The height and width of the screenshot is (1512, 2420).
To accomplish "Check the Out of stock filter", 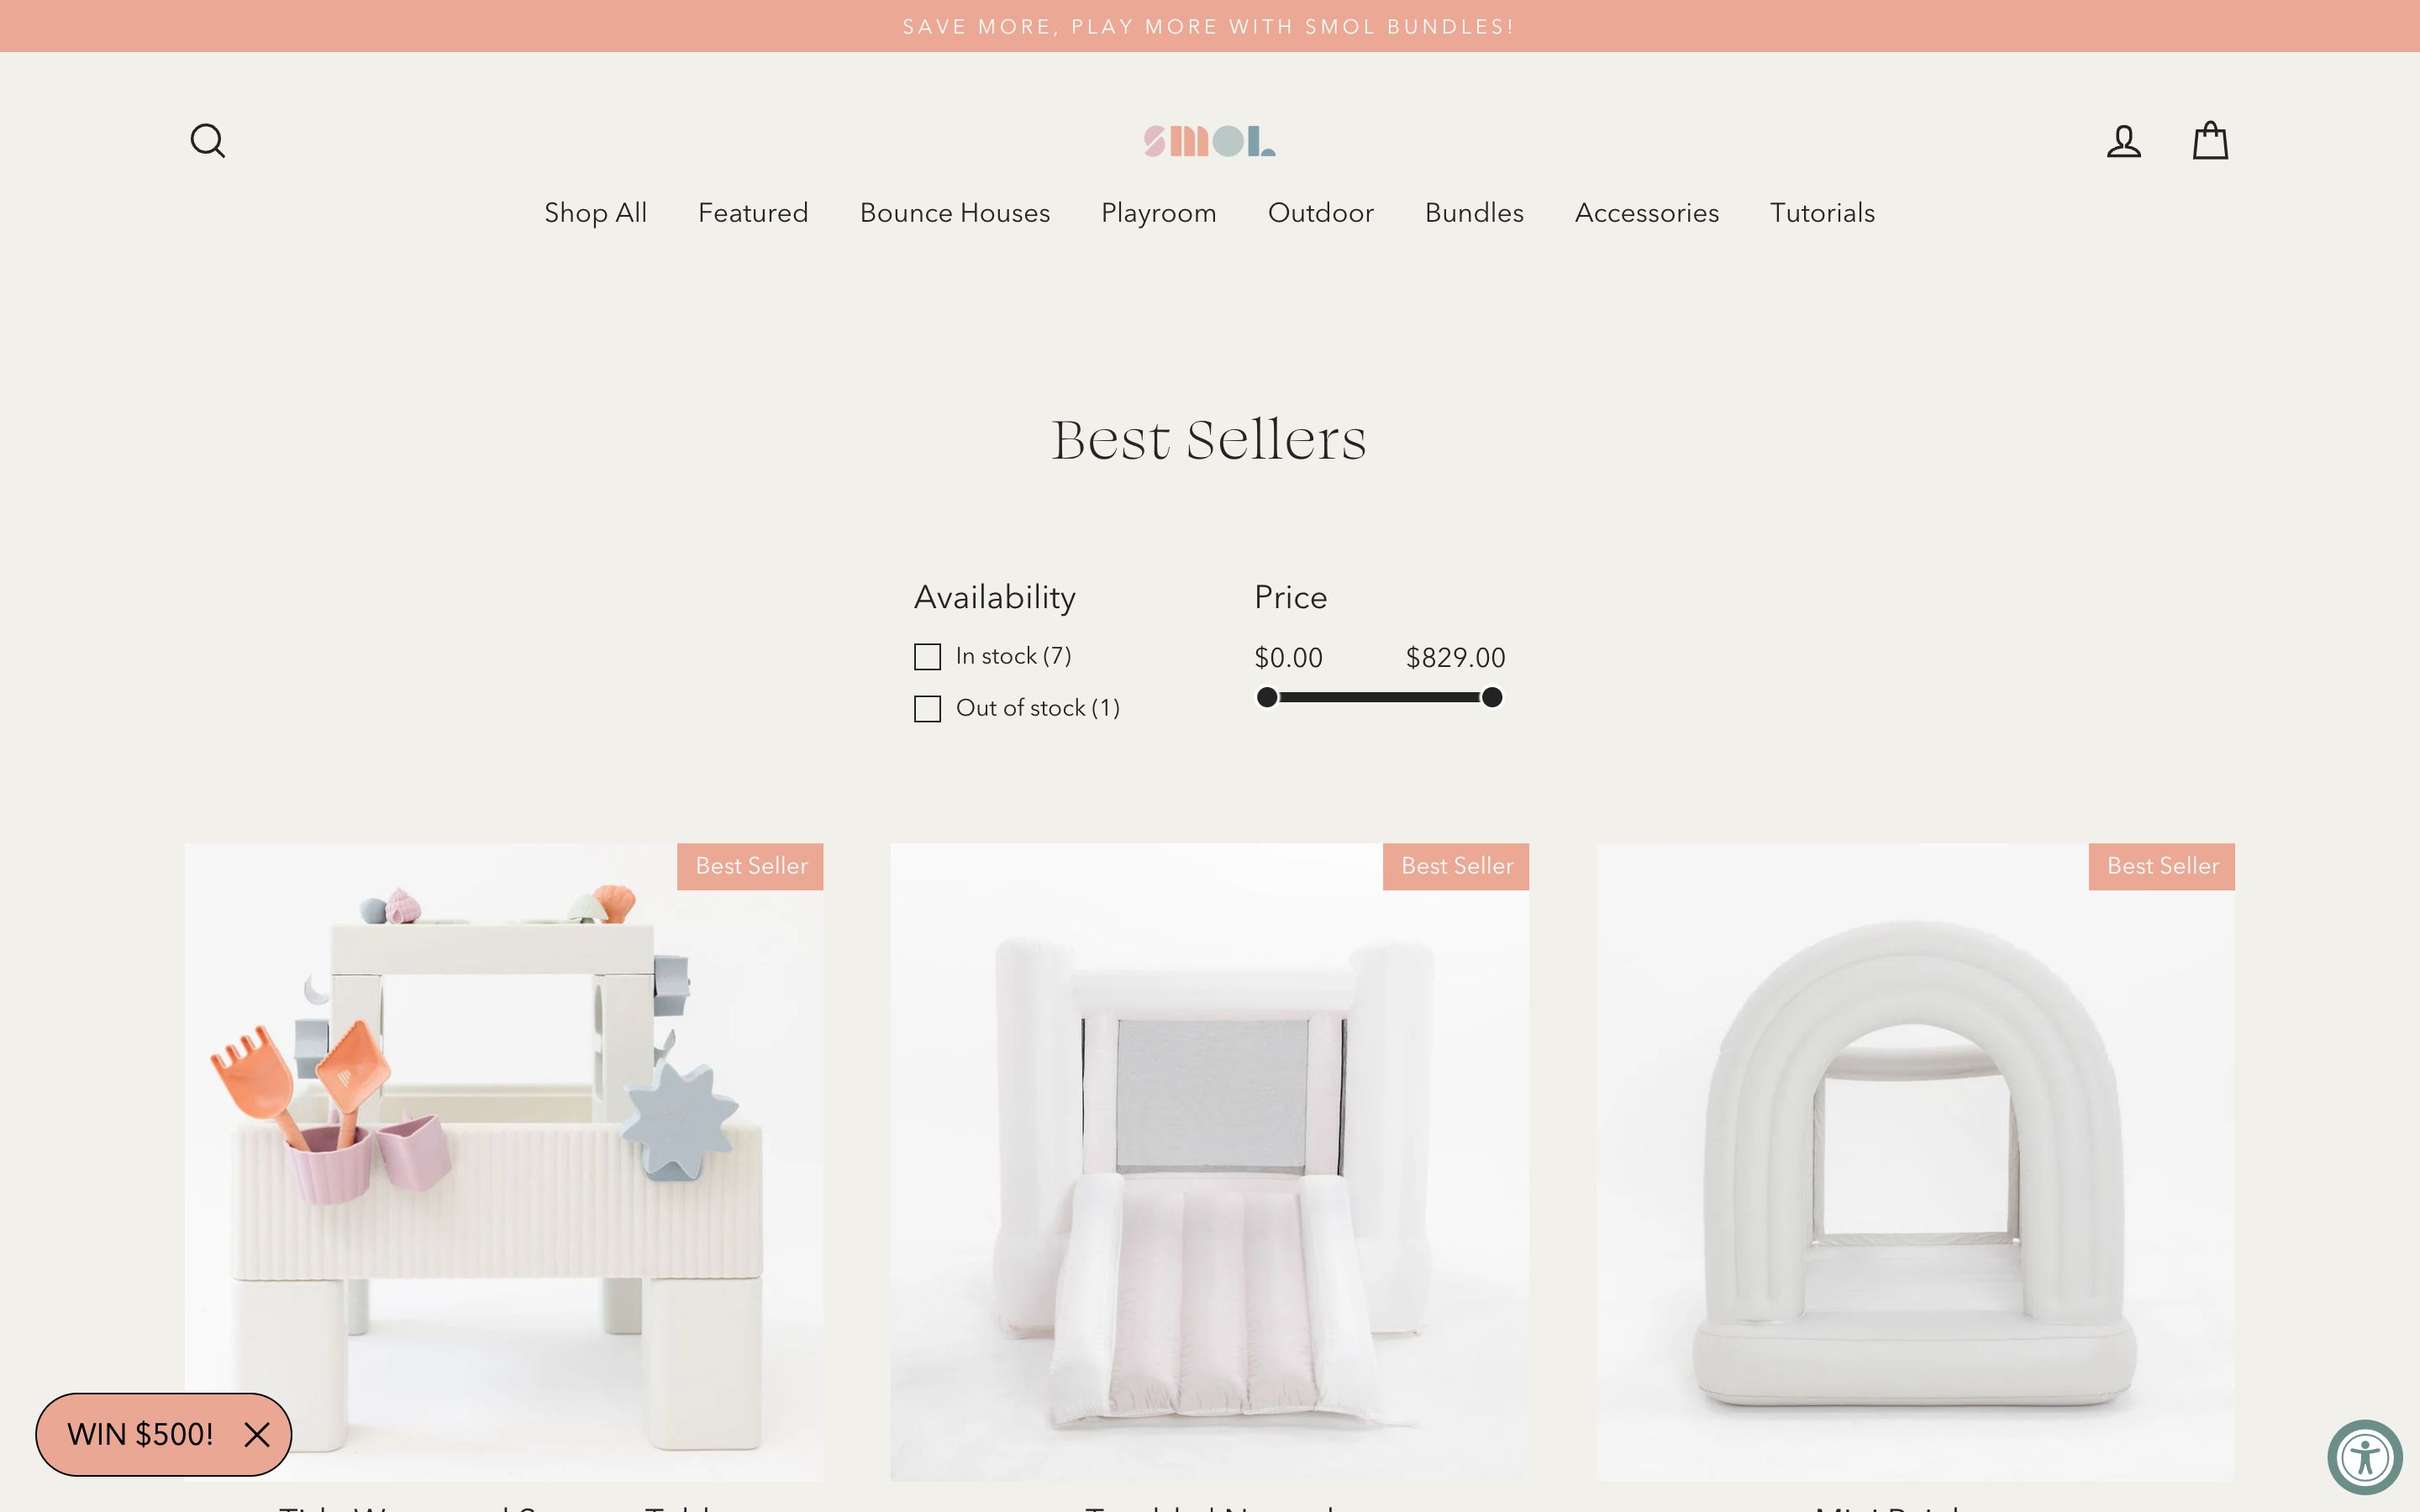I will [x=927, y=709].
